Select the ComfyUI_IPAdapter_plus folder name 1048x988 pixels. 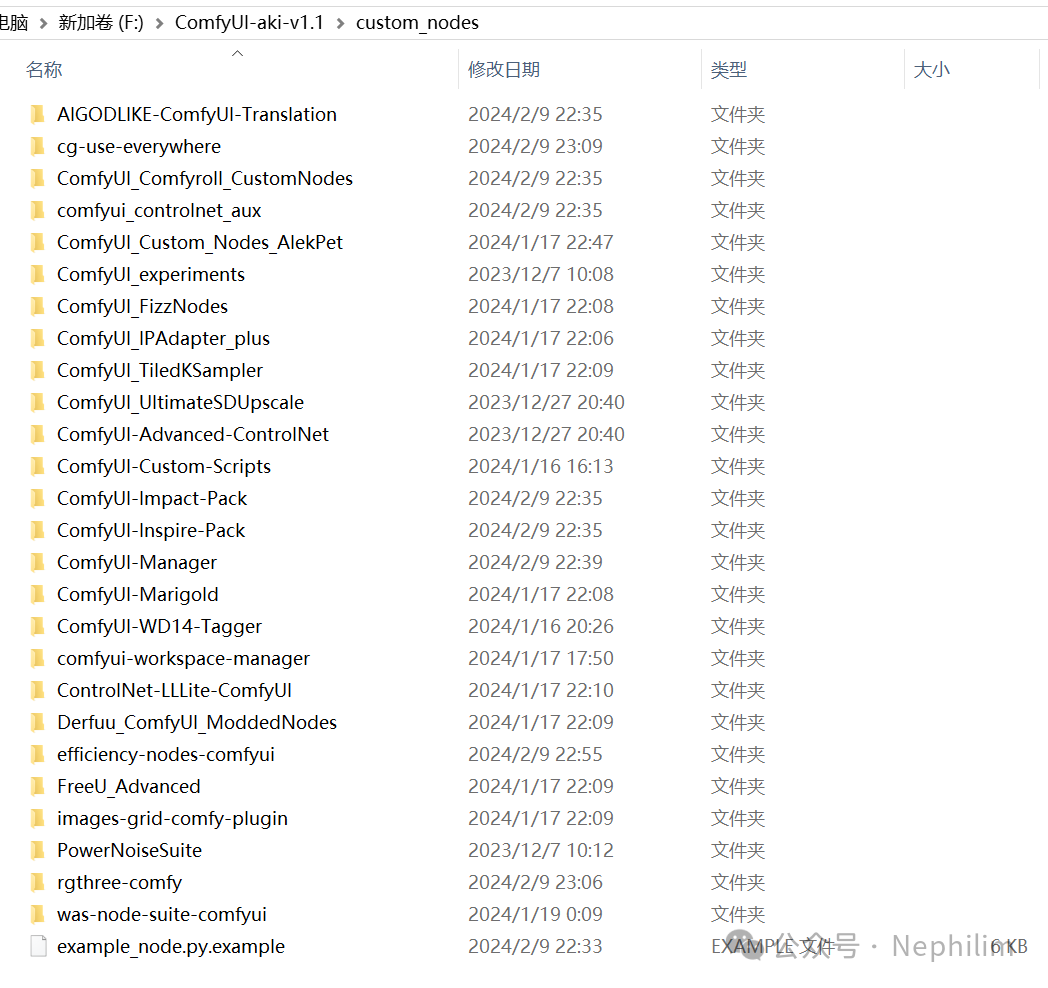coord(164,339)
